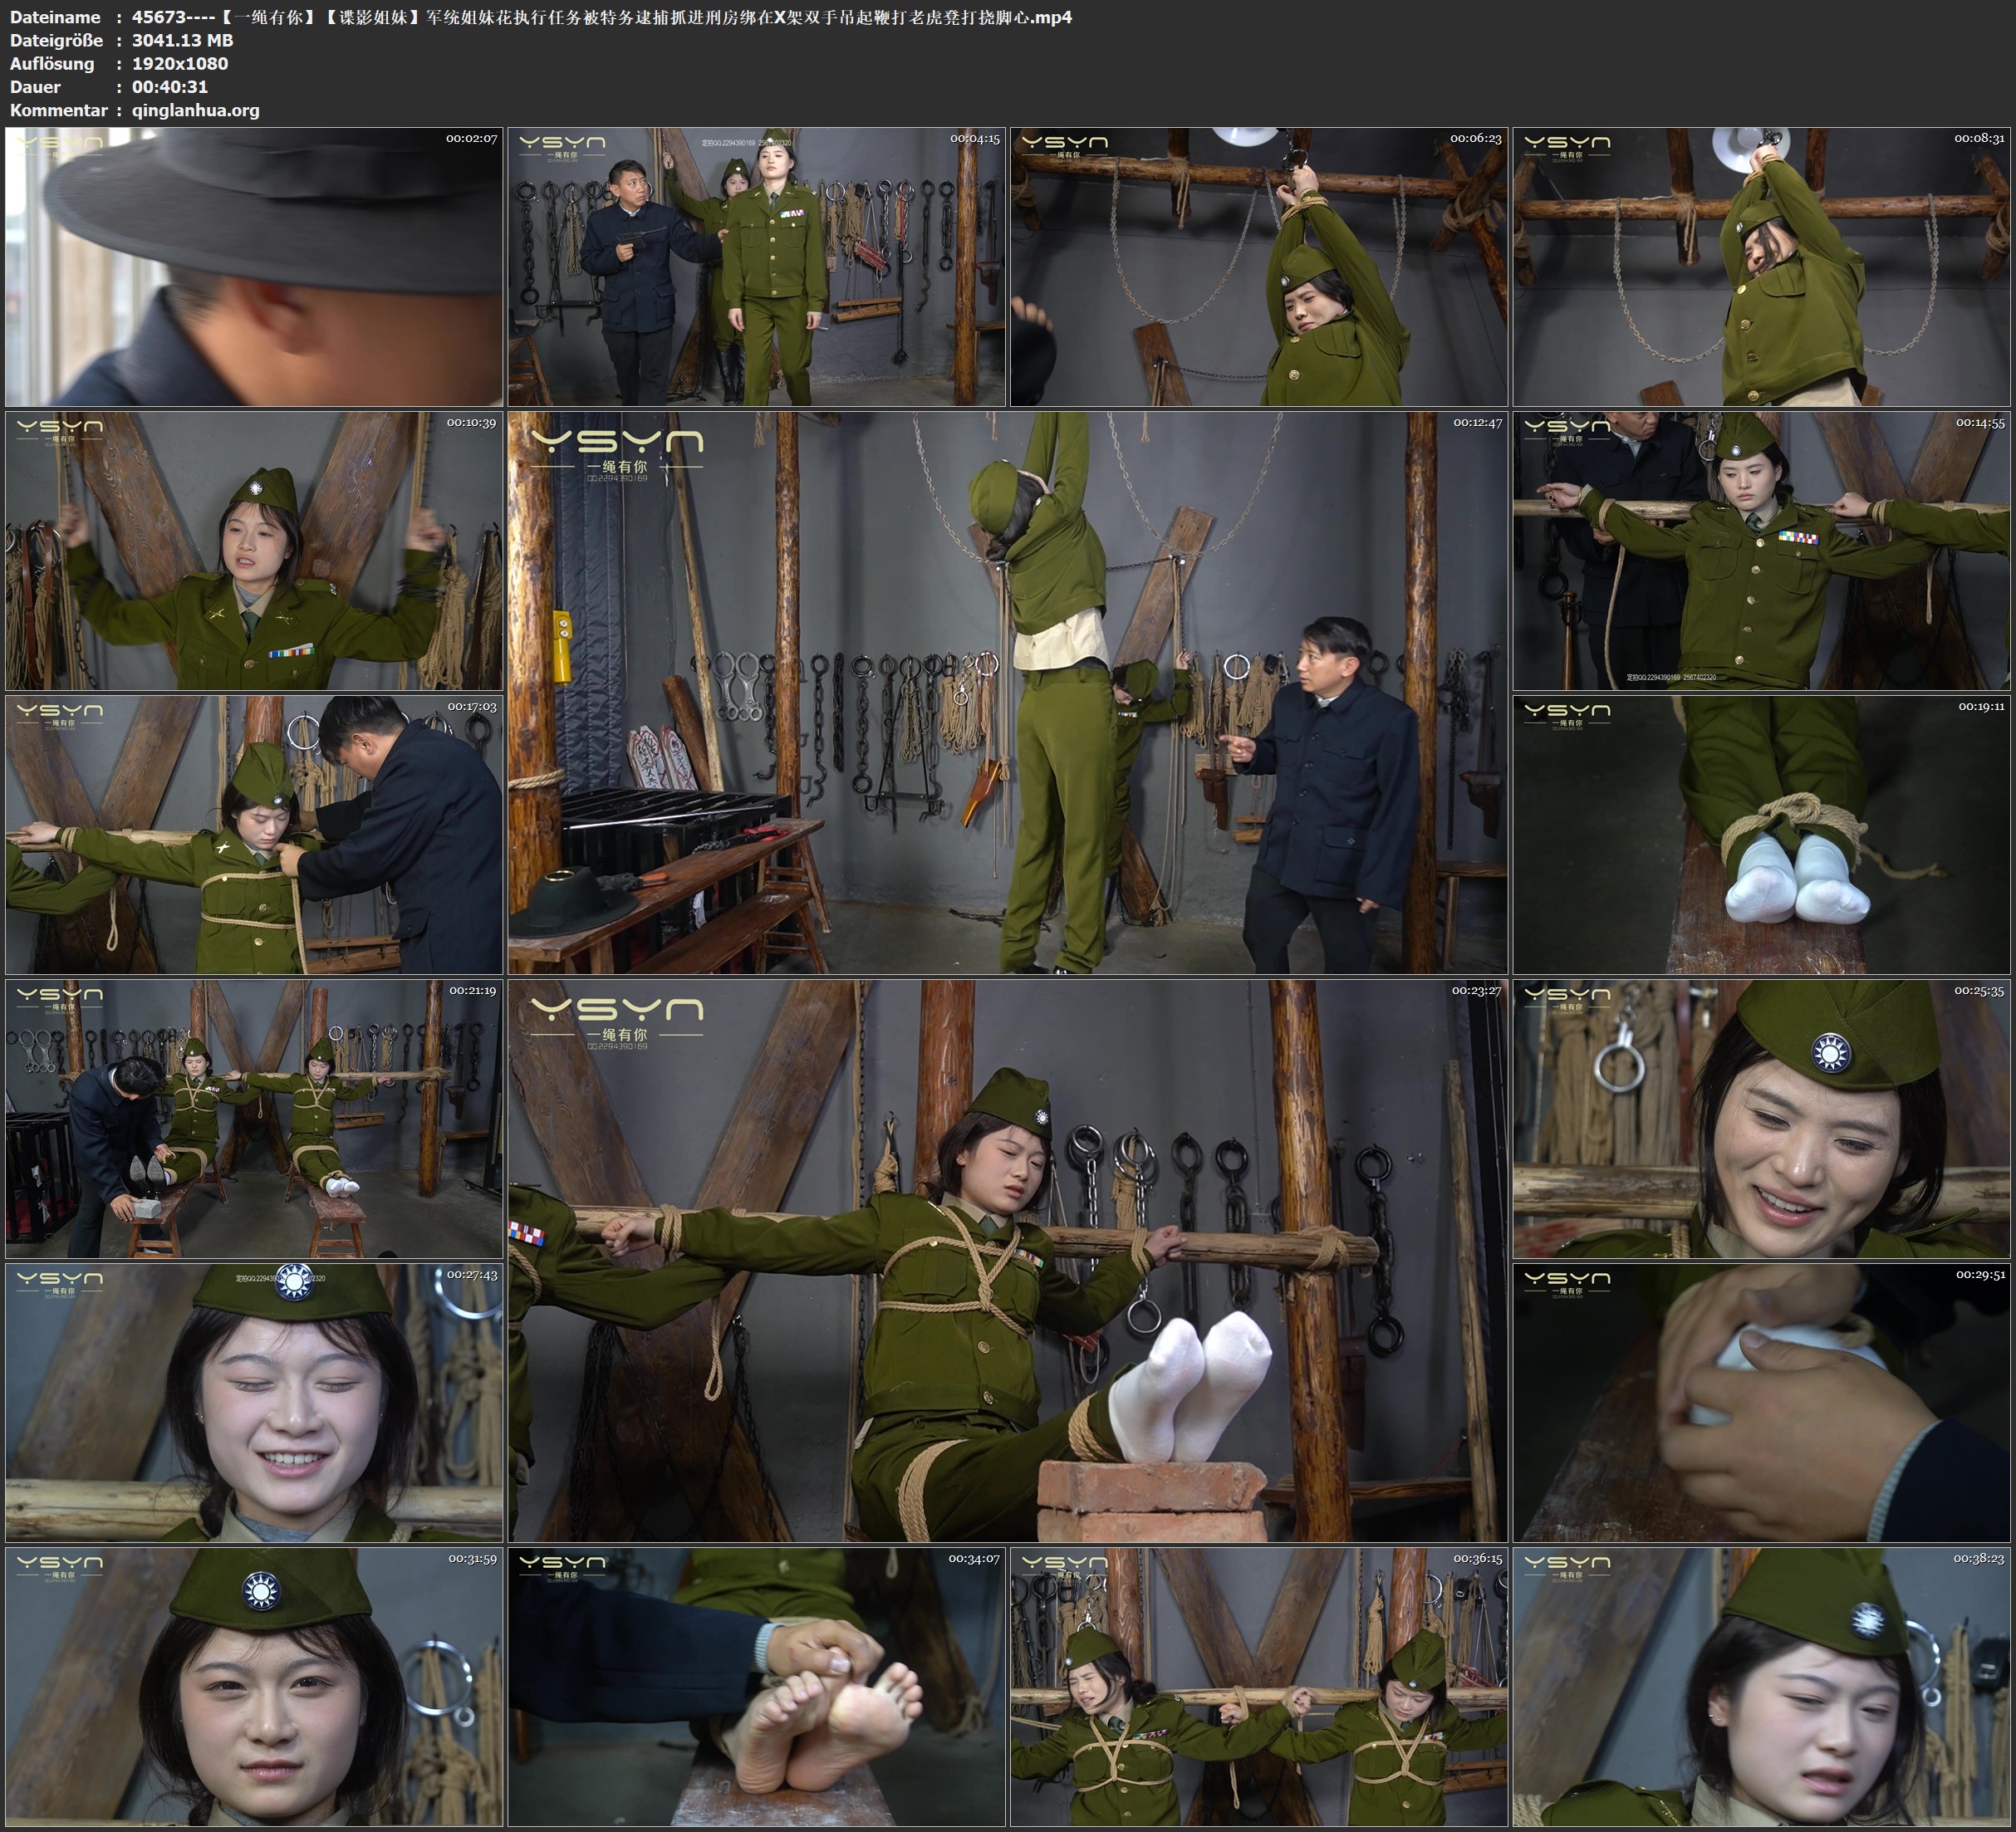2016x1832 pixels.
Task: Select the large frame at 00:12:47
Action: click(x=1007, y=693)
